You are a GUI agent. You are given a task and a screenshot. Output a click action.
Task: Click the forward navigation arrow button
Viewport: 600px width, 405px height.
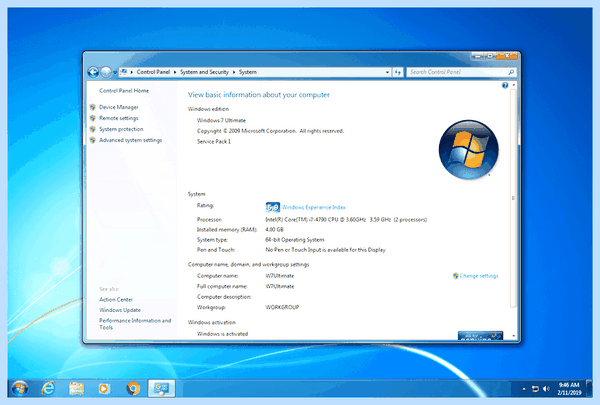tap(106, 72)
